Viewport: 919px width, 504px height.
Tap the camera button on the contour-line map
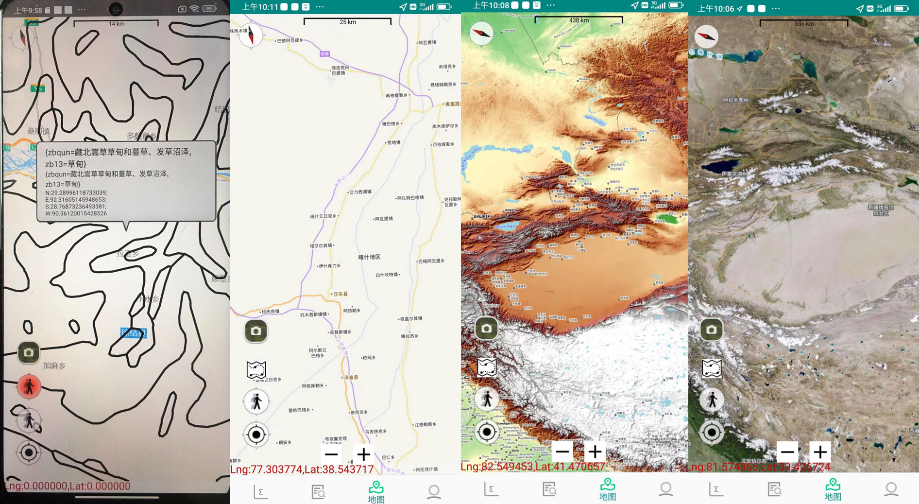[29, 353]
